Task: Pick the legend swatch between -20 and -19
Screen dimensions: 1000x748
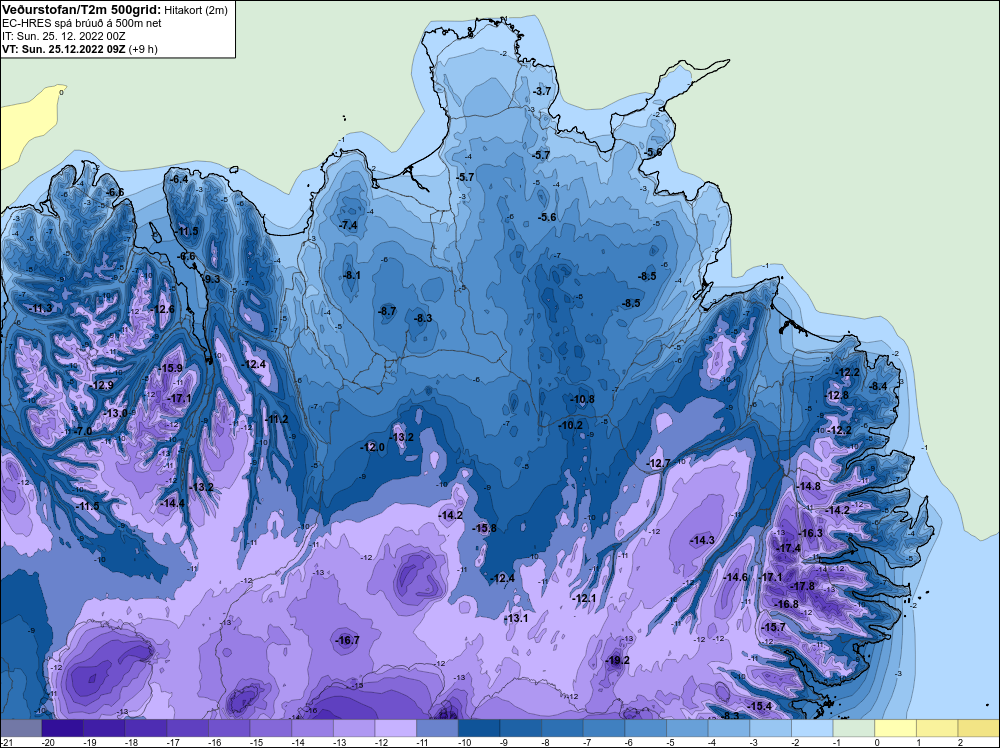Action: tap(62, 728)
